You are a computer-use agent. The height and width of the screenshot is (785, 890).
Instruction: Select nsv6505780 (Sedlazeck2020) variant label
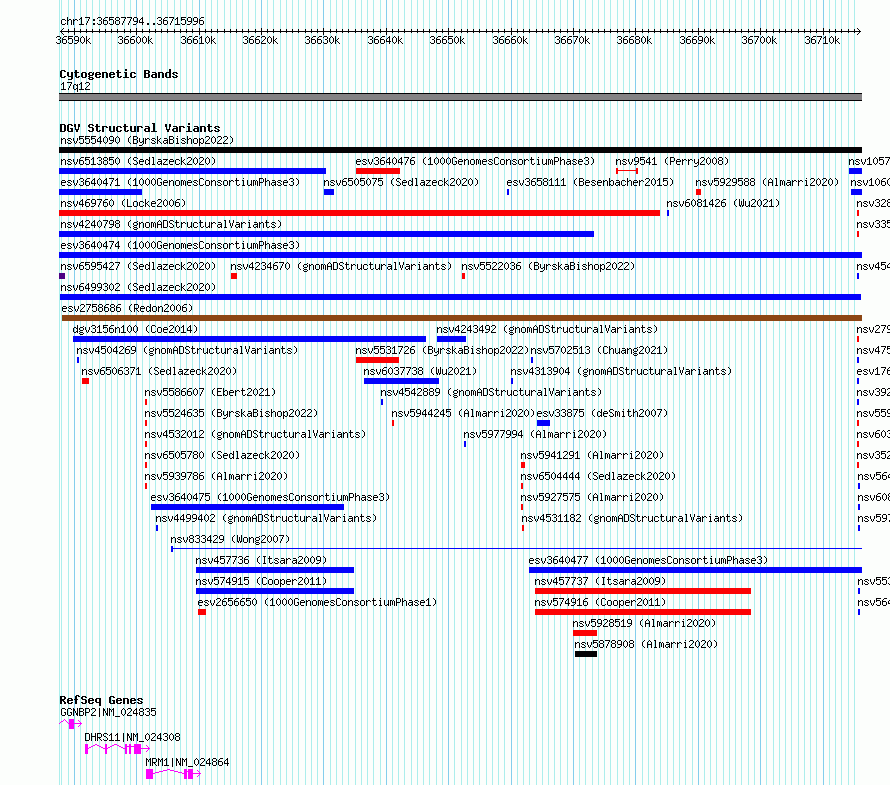(x=222, y=455)
